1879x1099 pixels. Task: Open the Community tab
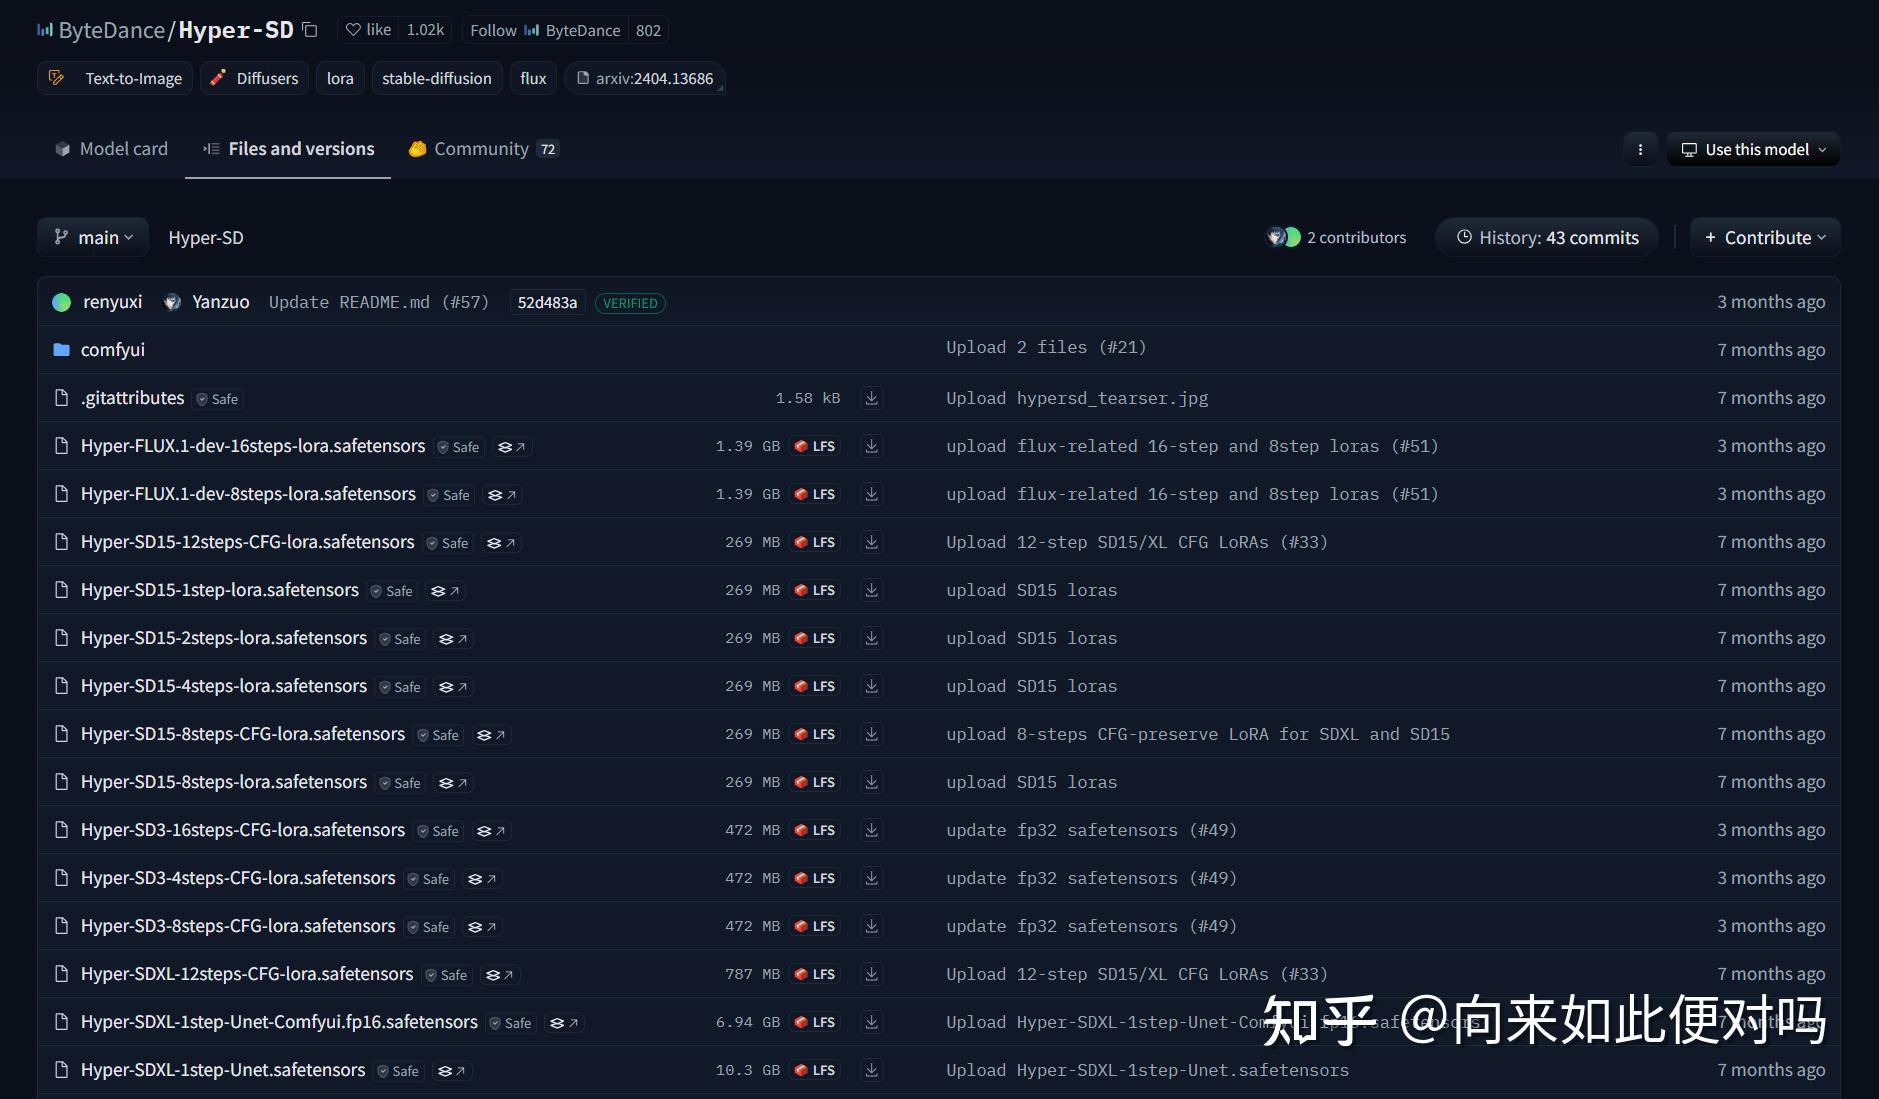(x=481, y=148)
